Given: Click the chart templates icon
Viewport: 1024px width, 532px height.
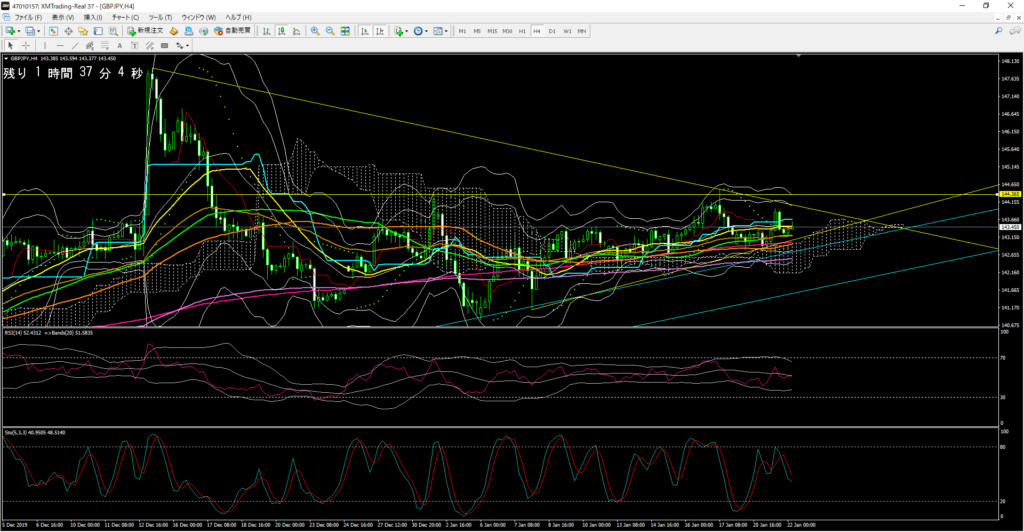Looking at the screenshot, I should point(438,31).
